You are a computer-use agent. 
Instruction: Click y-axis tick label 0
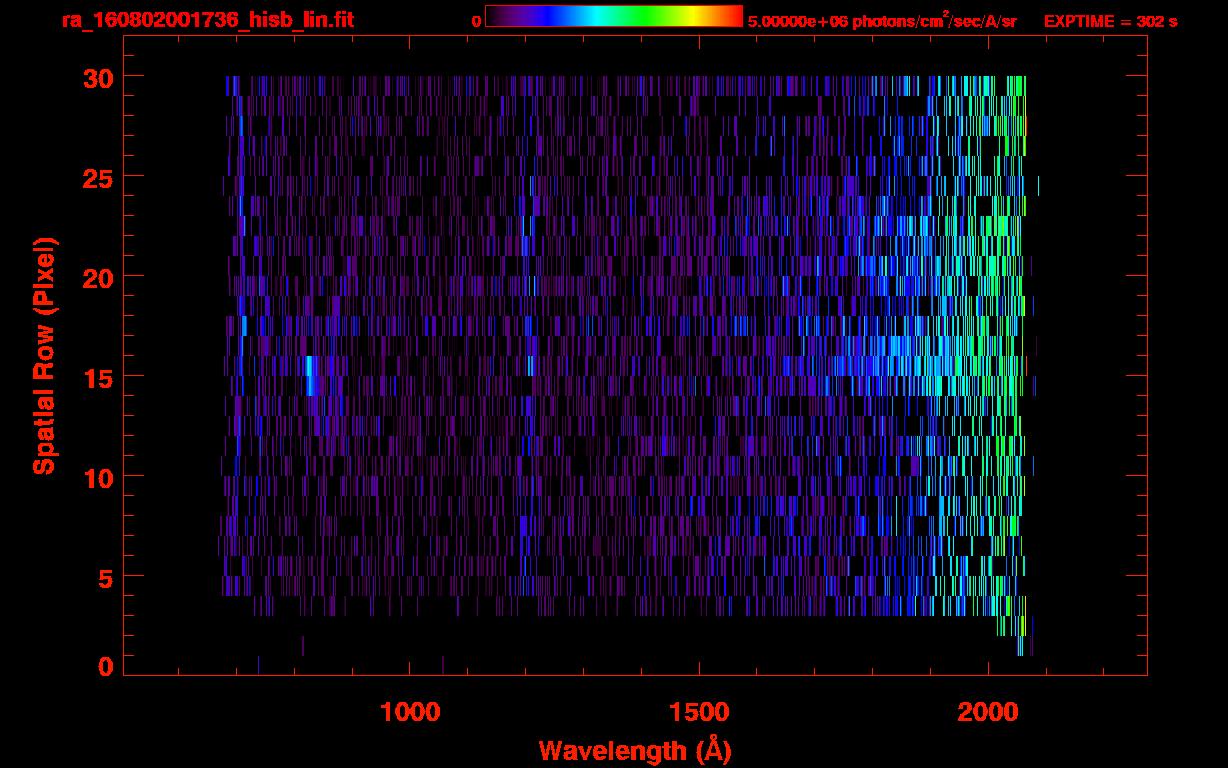104,666
